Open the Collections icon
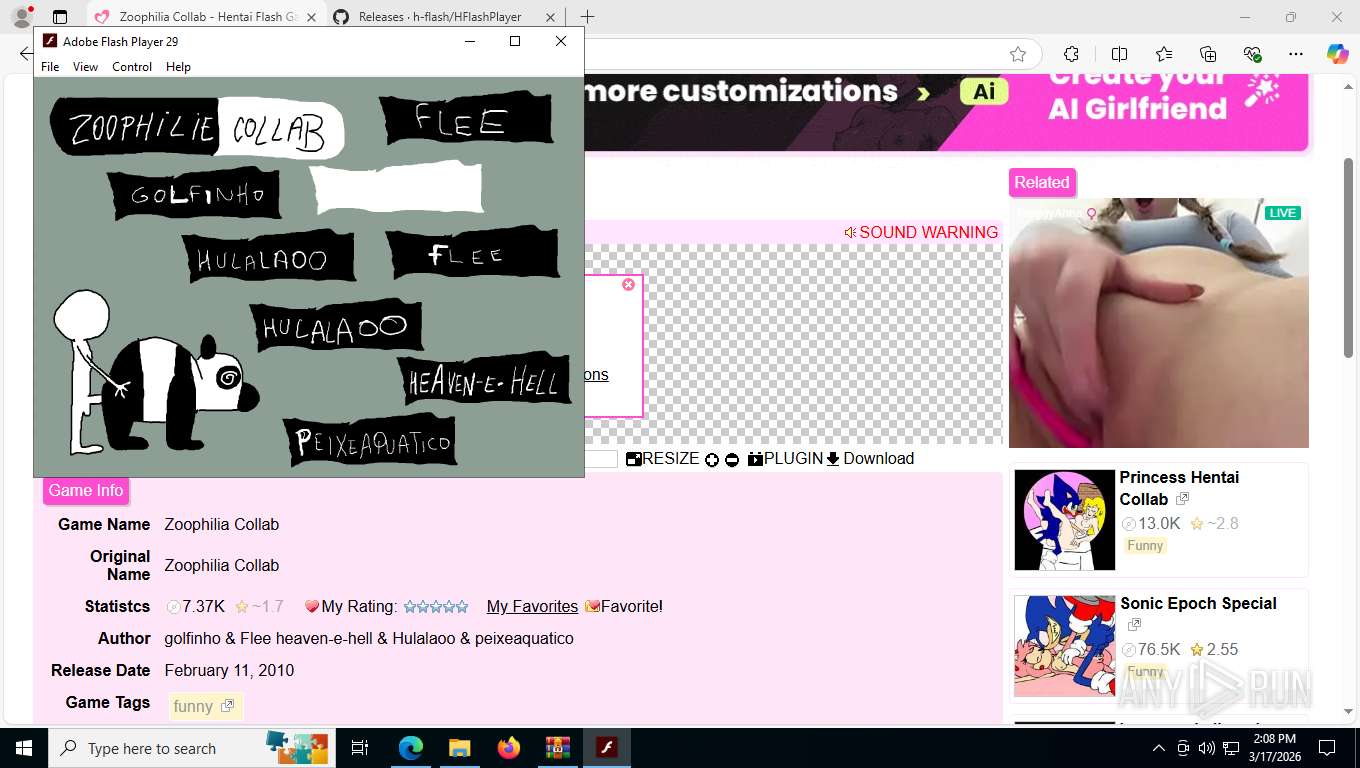The image size is (1360, 768). click(1208, 54)
